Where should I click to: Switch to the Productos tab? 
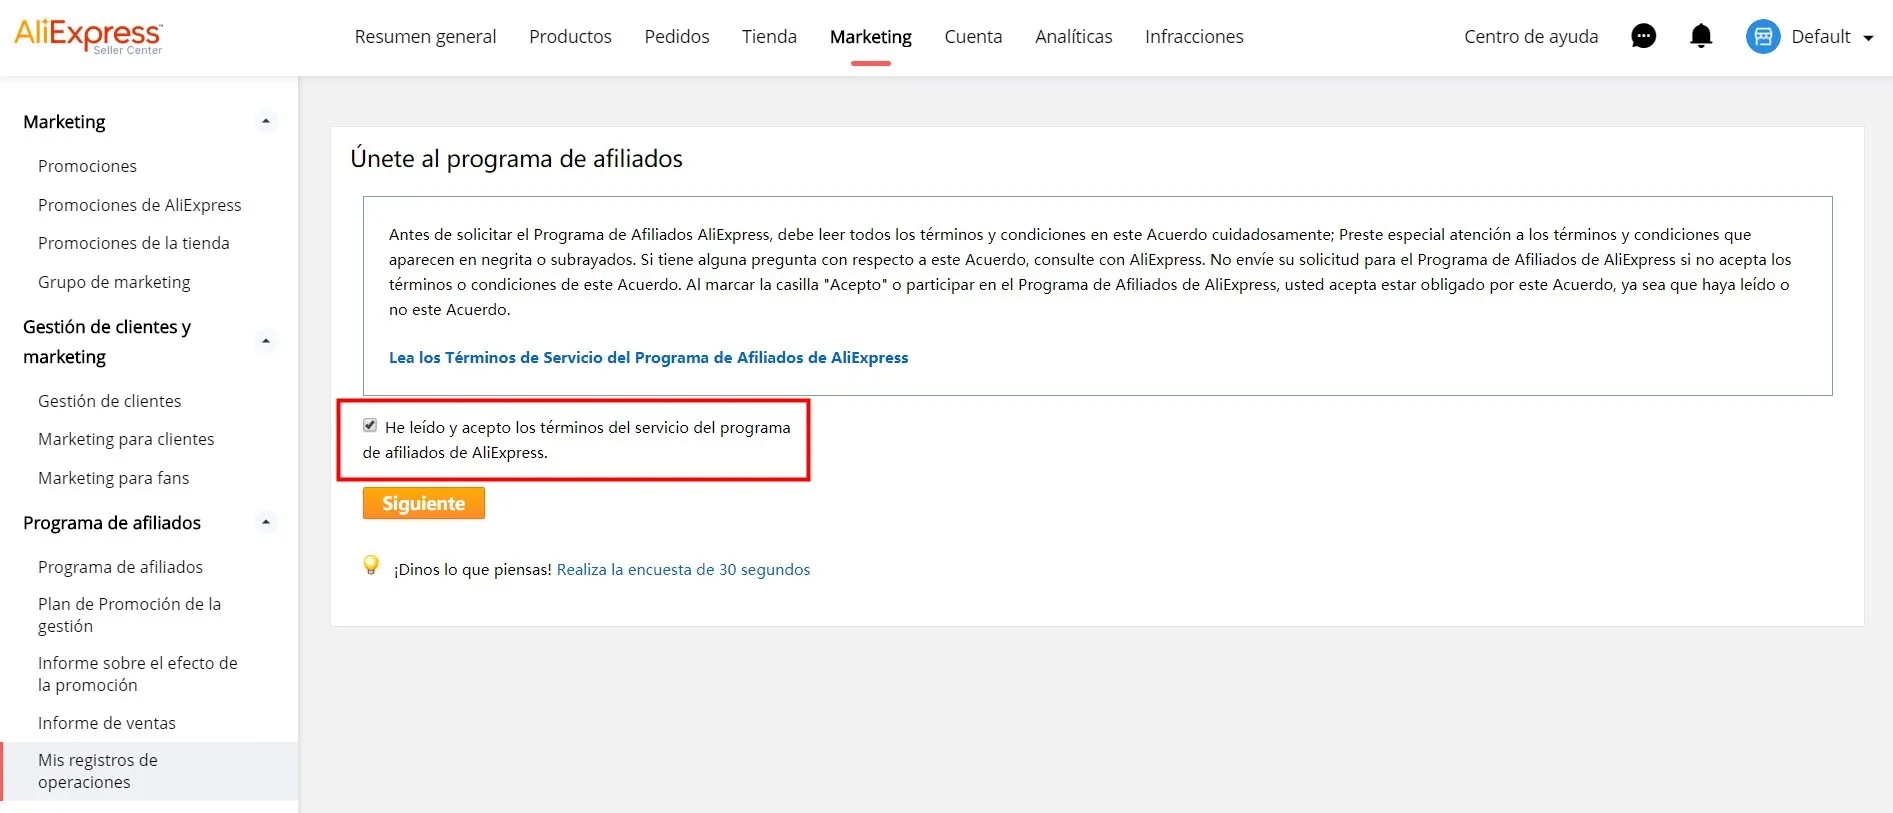[570, 37]
